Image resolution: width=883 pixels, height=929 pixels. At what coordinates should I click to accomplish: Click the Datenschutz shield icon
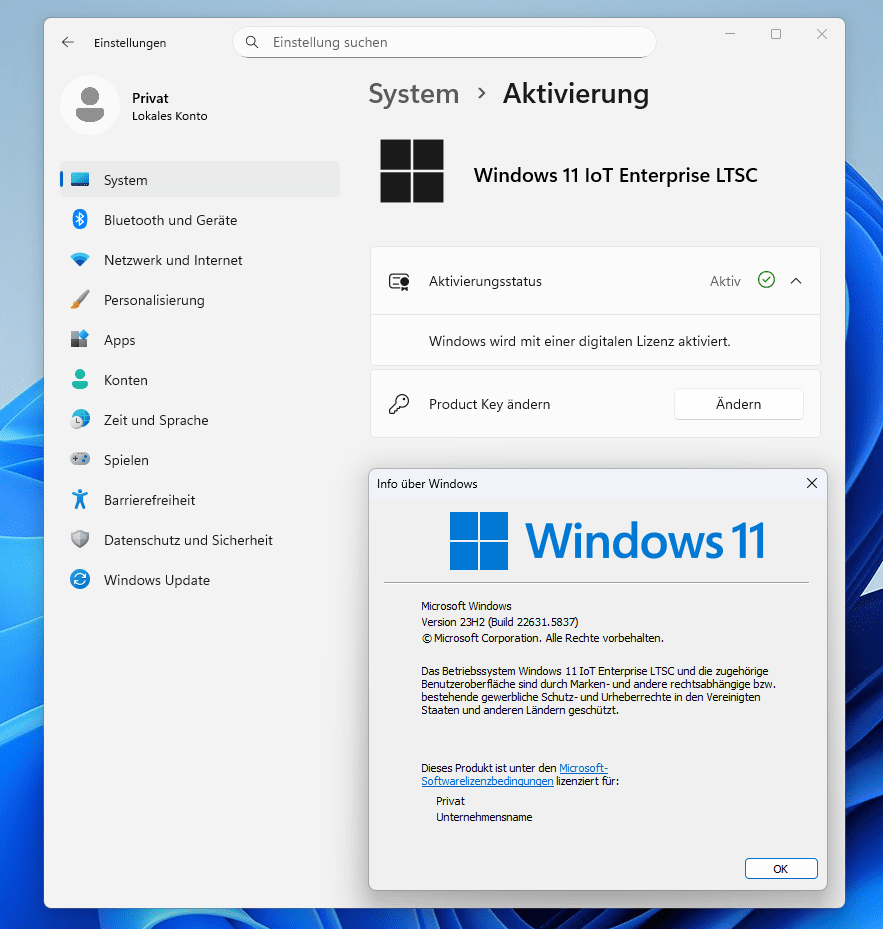pyautogui.click(x=80, y=539)
